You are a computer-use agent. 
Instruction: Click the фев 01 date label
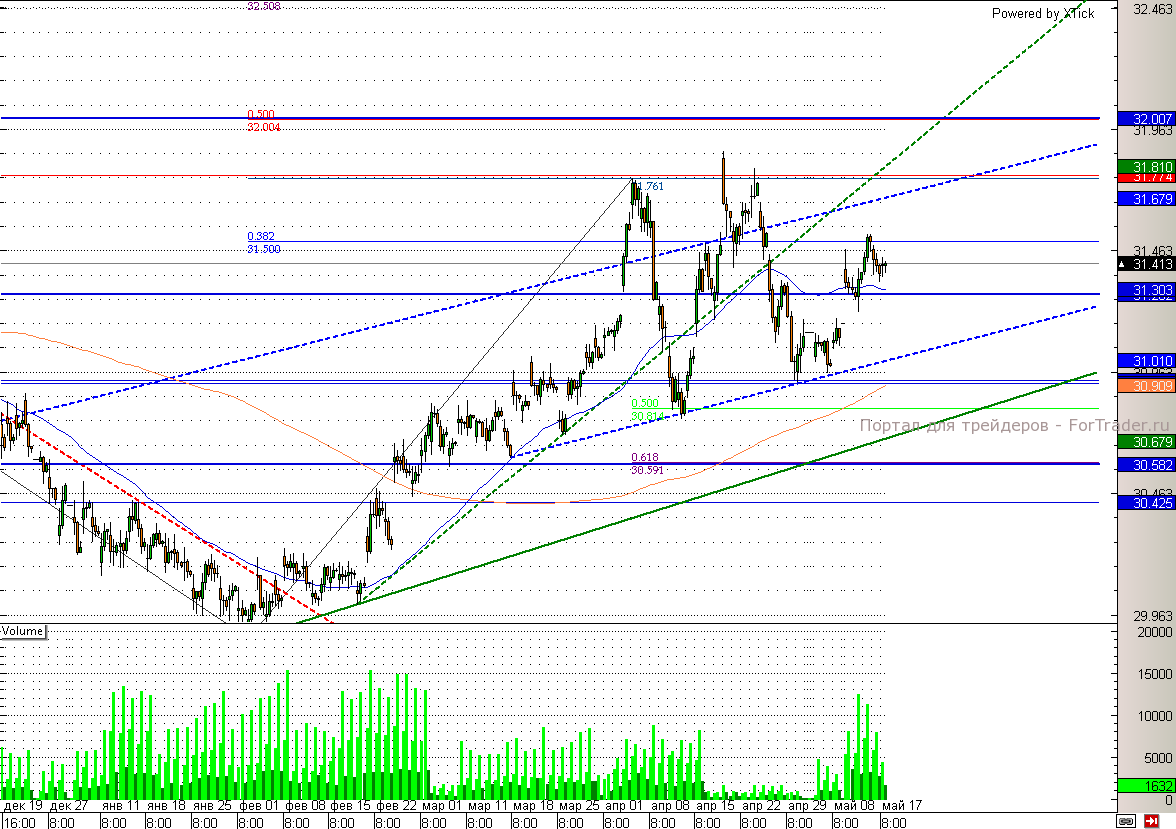pos(259,805)
